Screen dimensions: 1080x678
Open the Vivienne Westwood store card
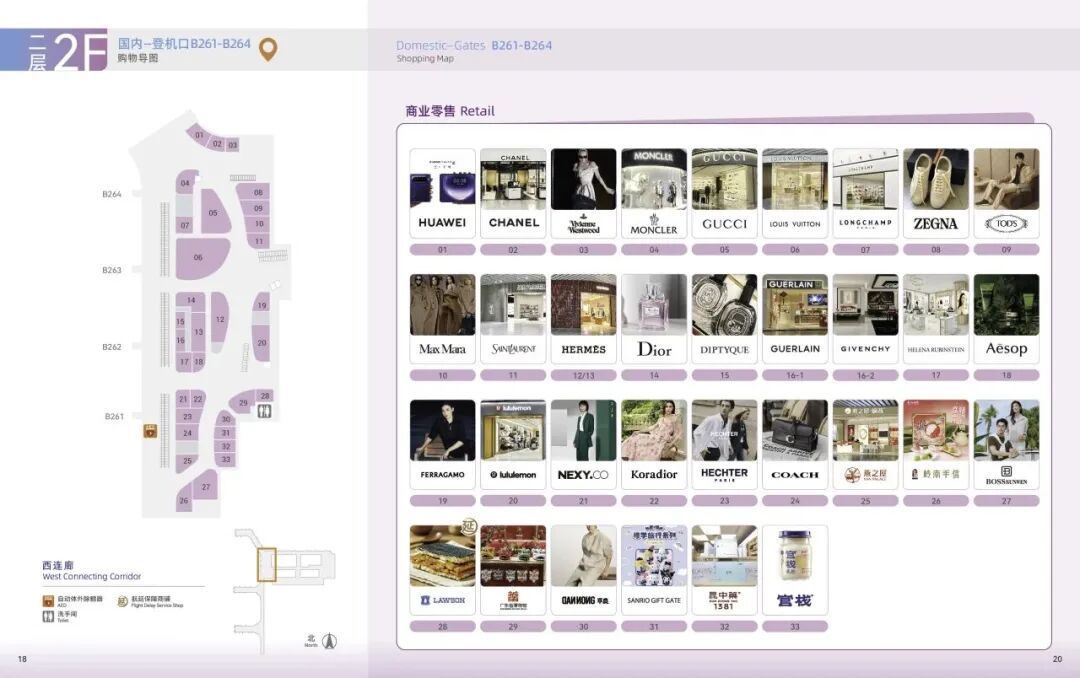(x=583, y=193)
